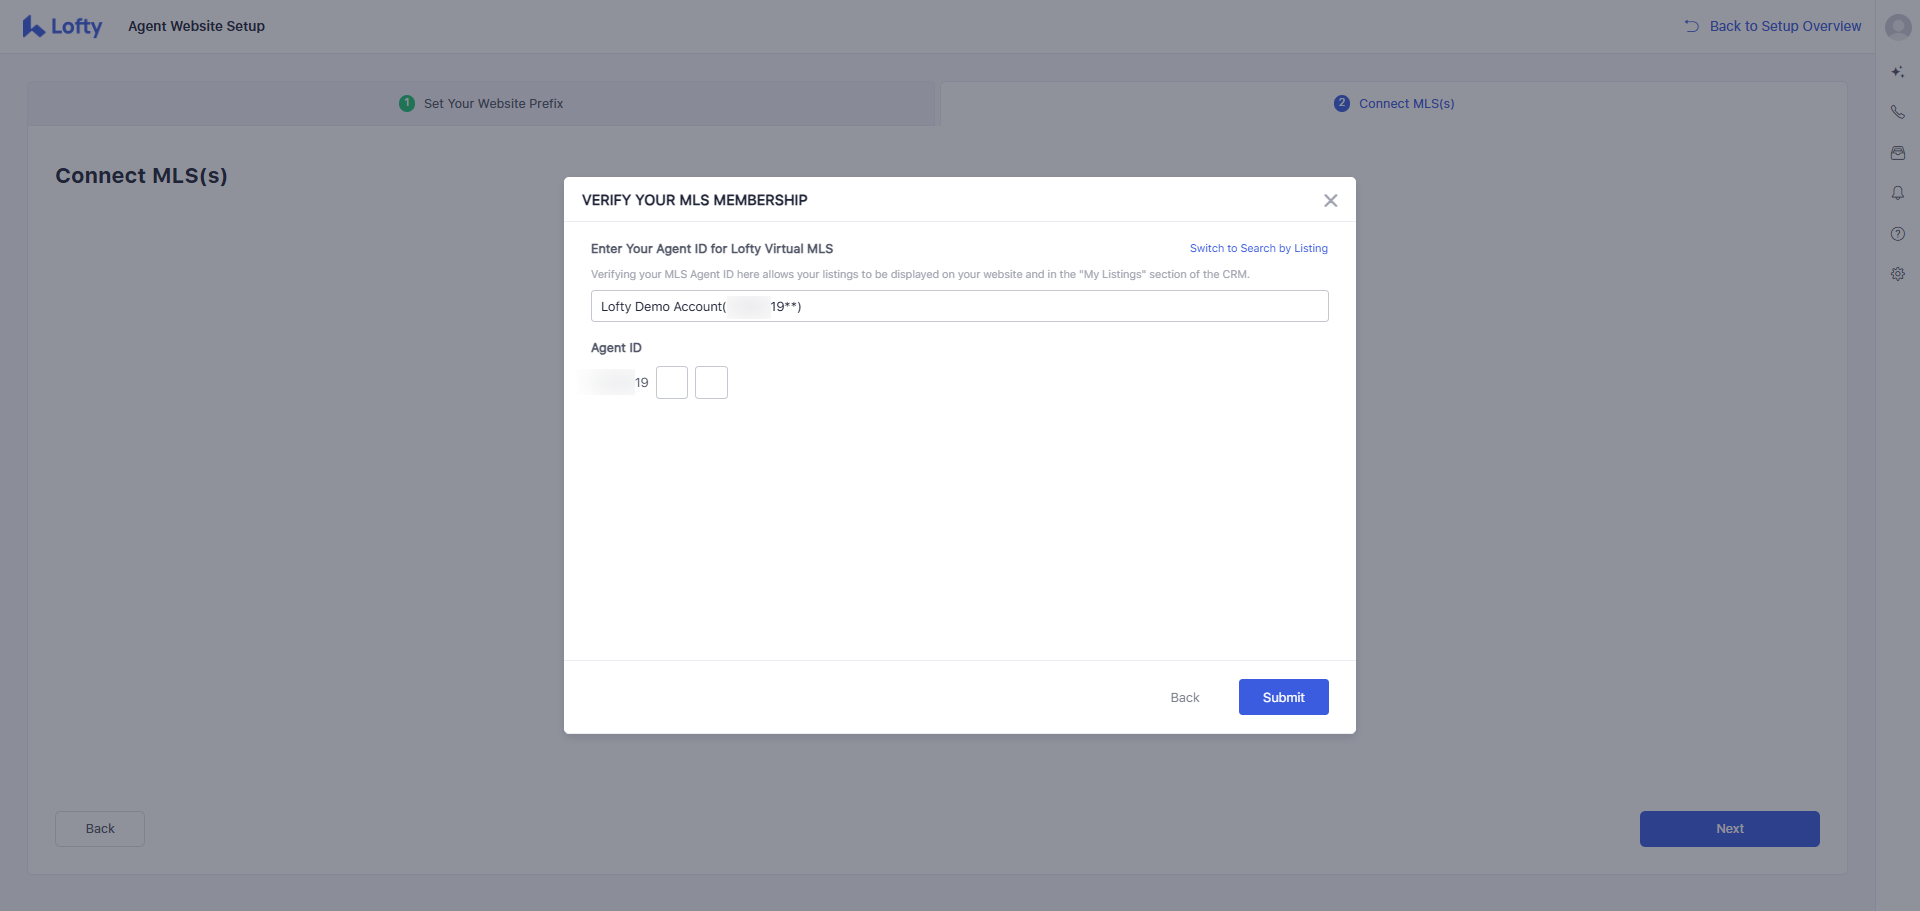Open the inbox icon in the sidebar
Screen dimensions: 1920x911
pyautogui.click(x=1897, y=153)
